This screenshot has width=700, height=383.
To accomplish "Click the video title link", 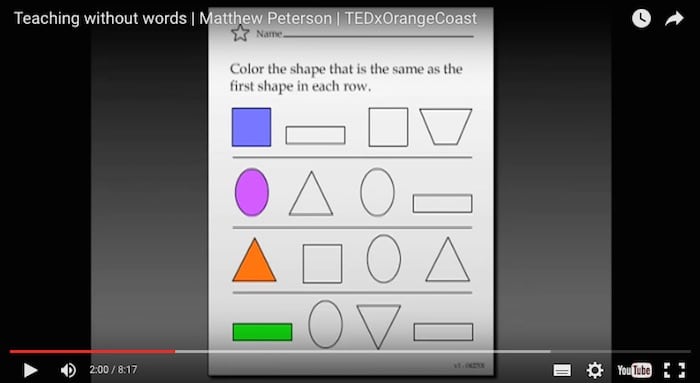I will 246,18.
